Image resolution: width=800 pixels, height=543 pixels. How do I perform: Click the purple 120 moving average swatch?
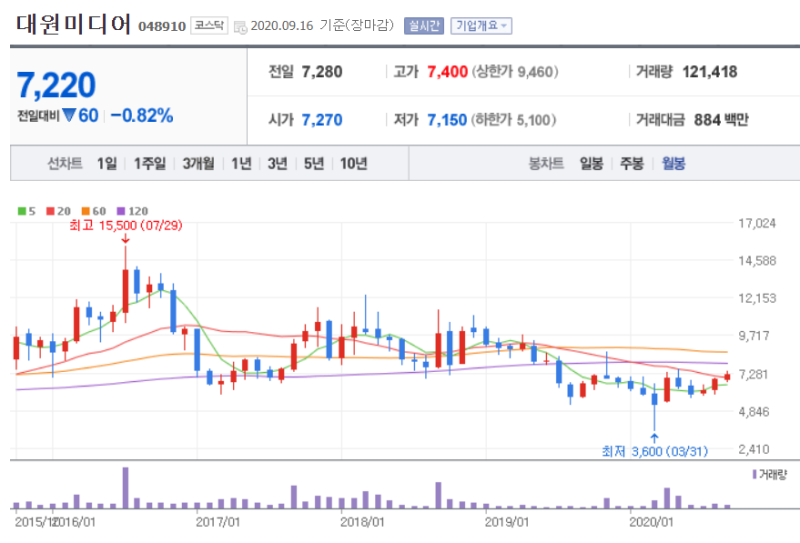tap(121, 211)
